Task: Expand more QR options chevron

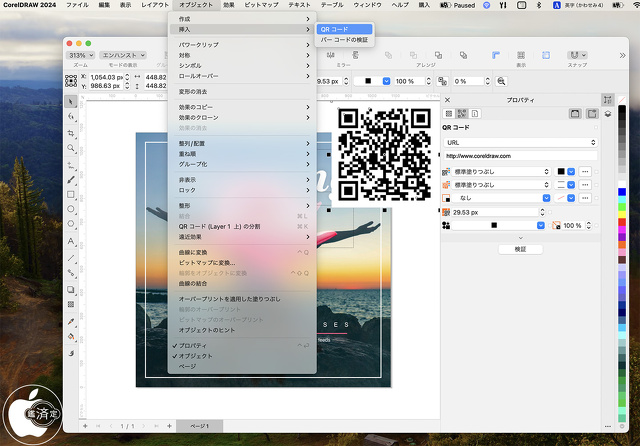Action: pos(520,237)
